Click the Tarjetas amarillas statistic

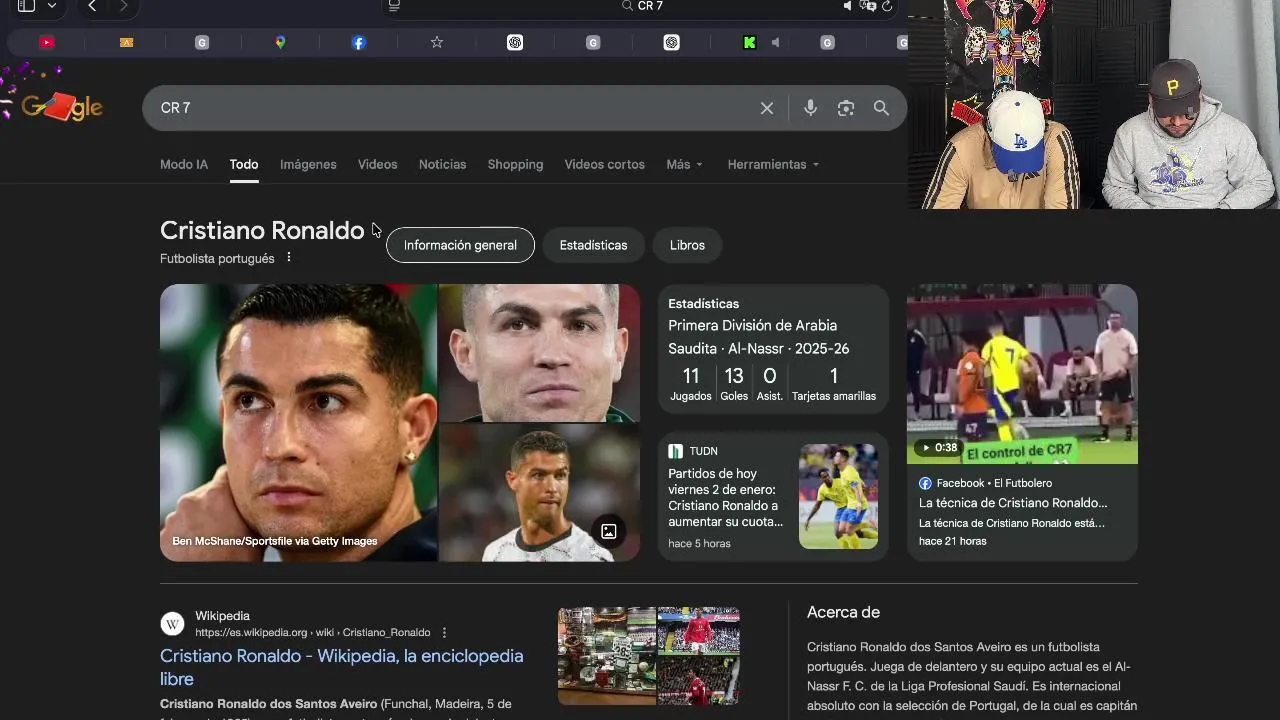pos(834,383)
